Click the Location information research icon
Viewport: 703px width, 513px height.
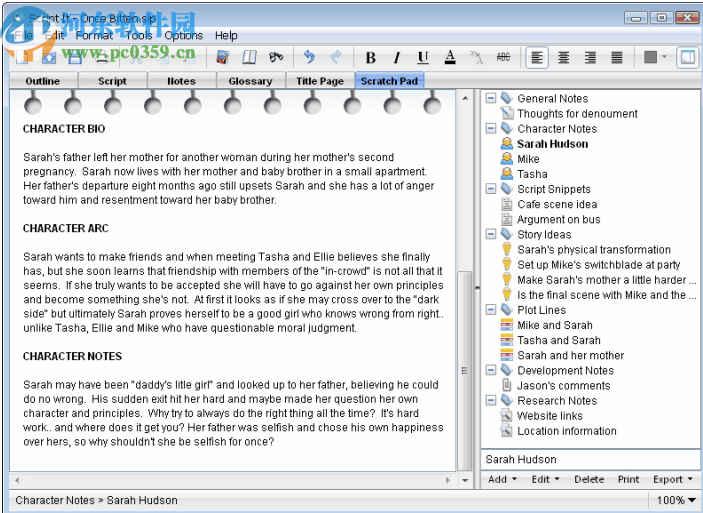tap(507, 430)
